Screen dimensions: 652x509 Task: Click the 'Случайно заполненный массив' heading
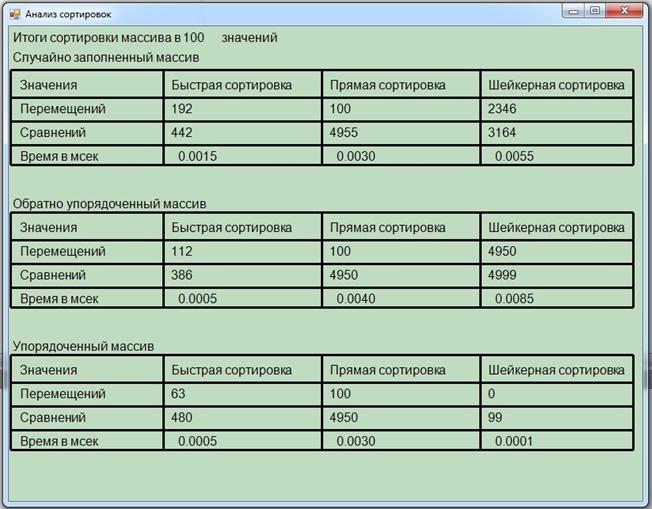106,57
